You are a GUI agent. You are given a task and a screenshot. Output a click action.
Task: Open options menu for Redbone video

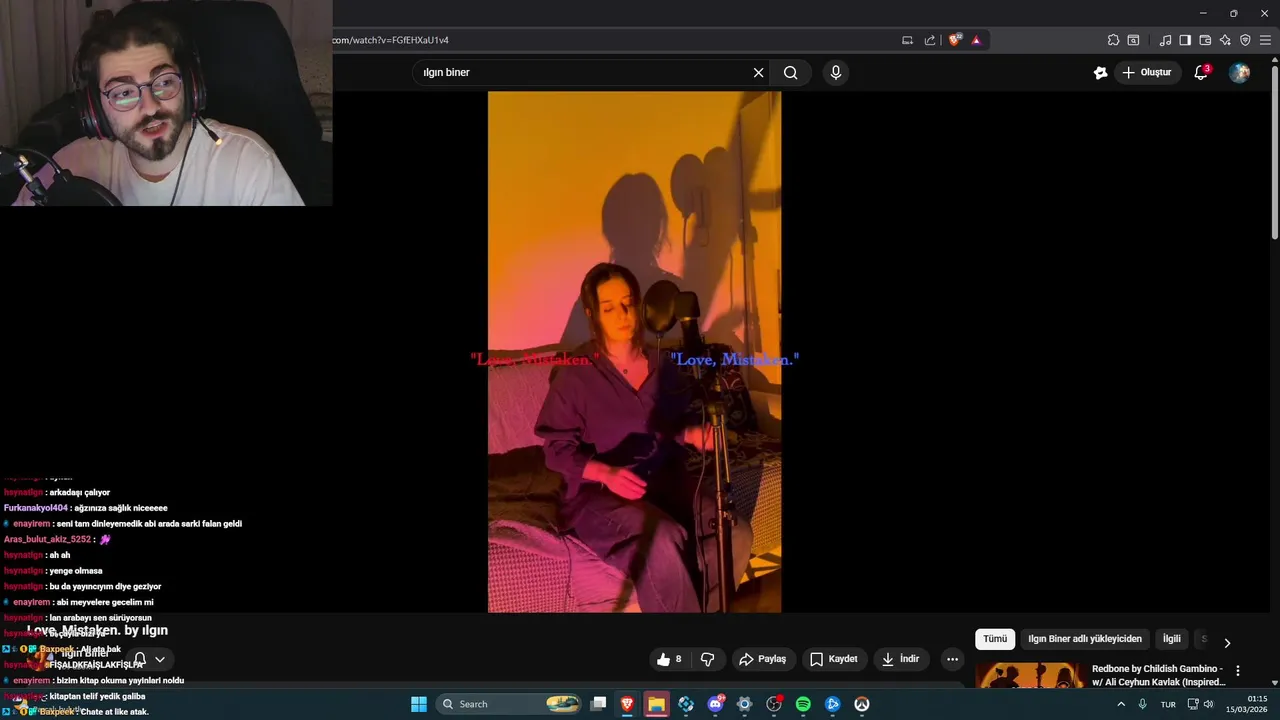1238,671
